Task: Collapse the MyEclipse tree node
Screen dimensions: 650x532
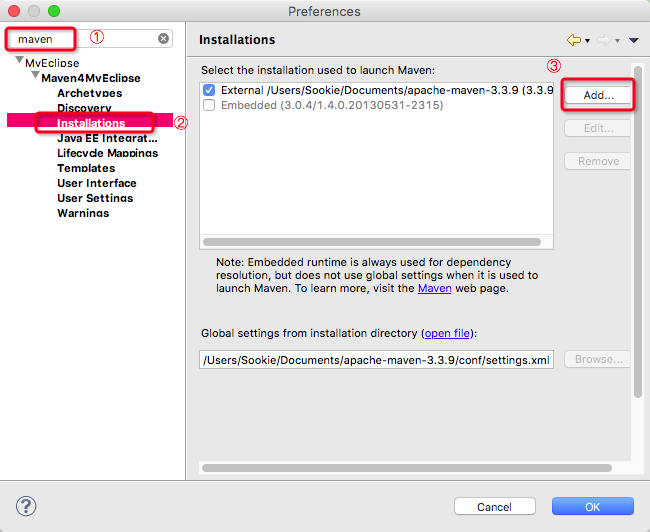Action: [20, 63]
